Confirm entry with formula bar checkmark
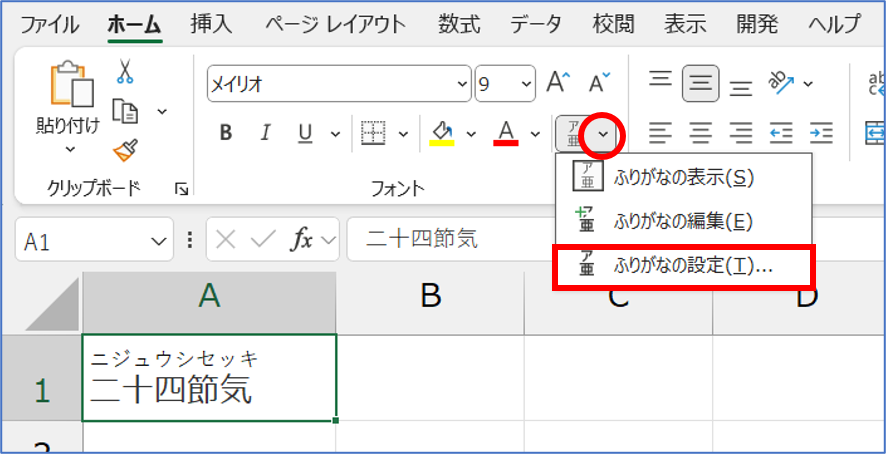Viewport: 886px width, 454px height. [x=262, y=240]
